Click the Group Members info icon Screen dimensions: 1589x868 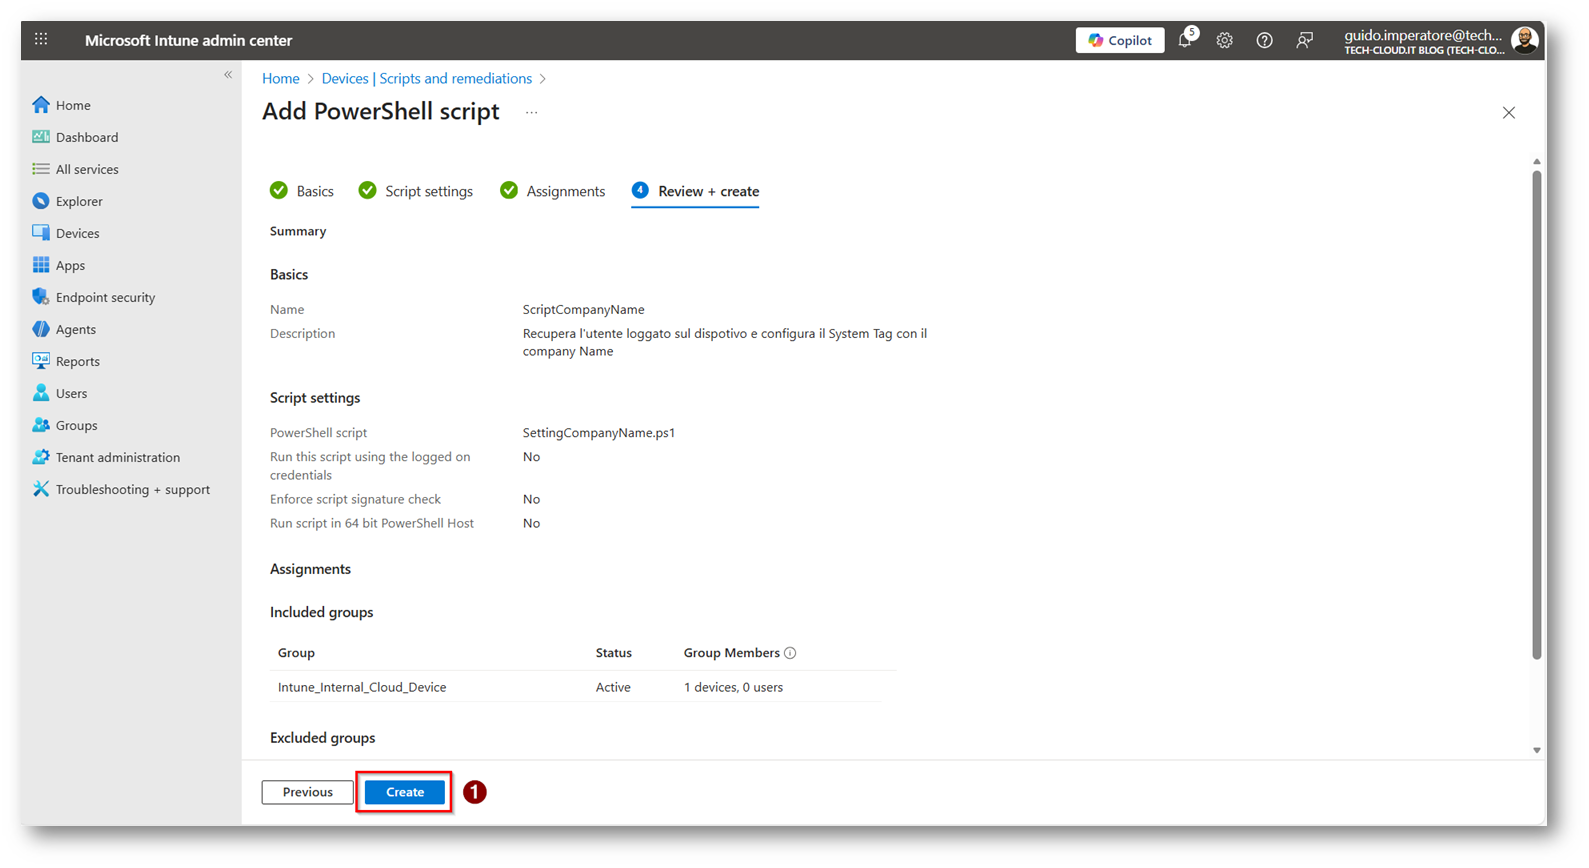tap(790, 653)
